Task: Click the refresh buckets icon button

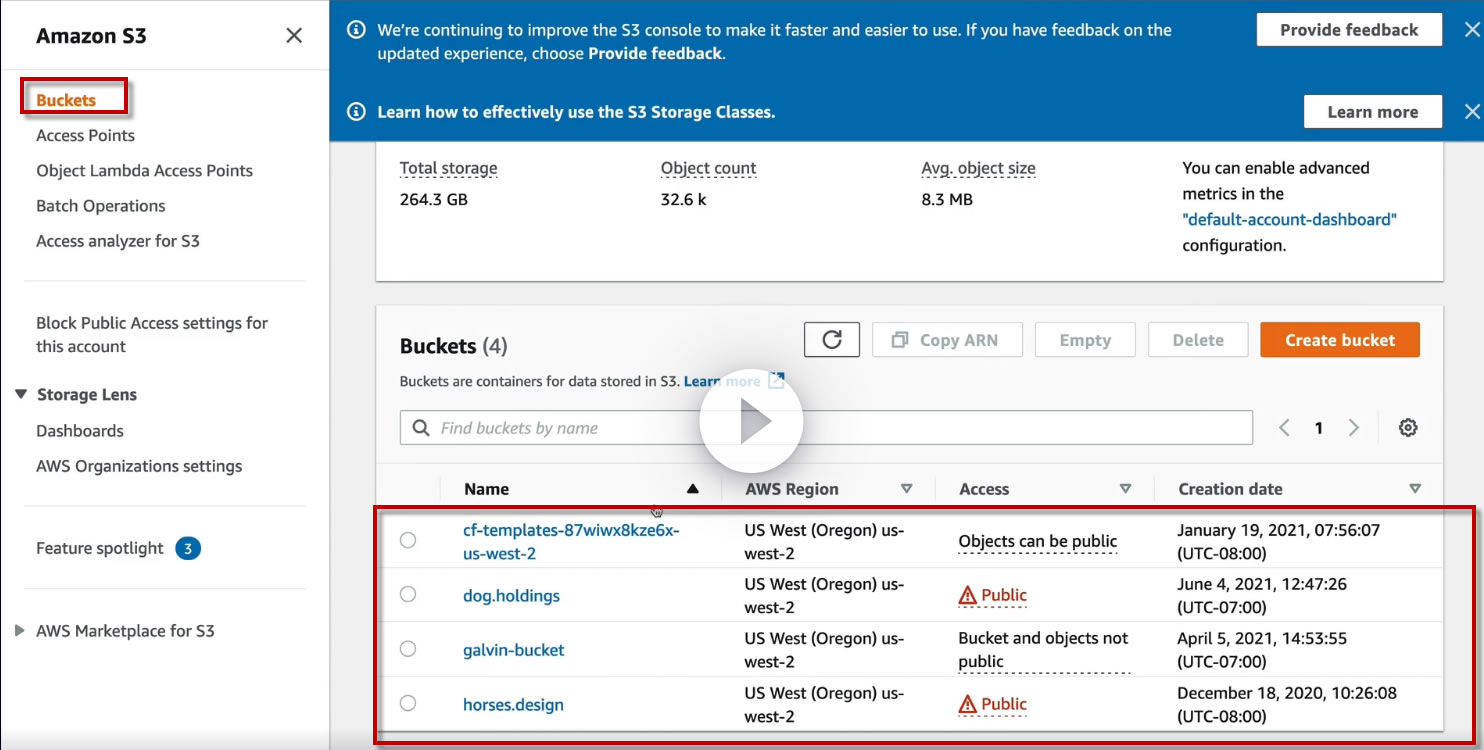Action: point(831,340)
